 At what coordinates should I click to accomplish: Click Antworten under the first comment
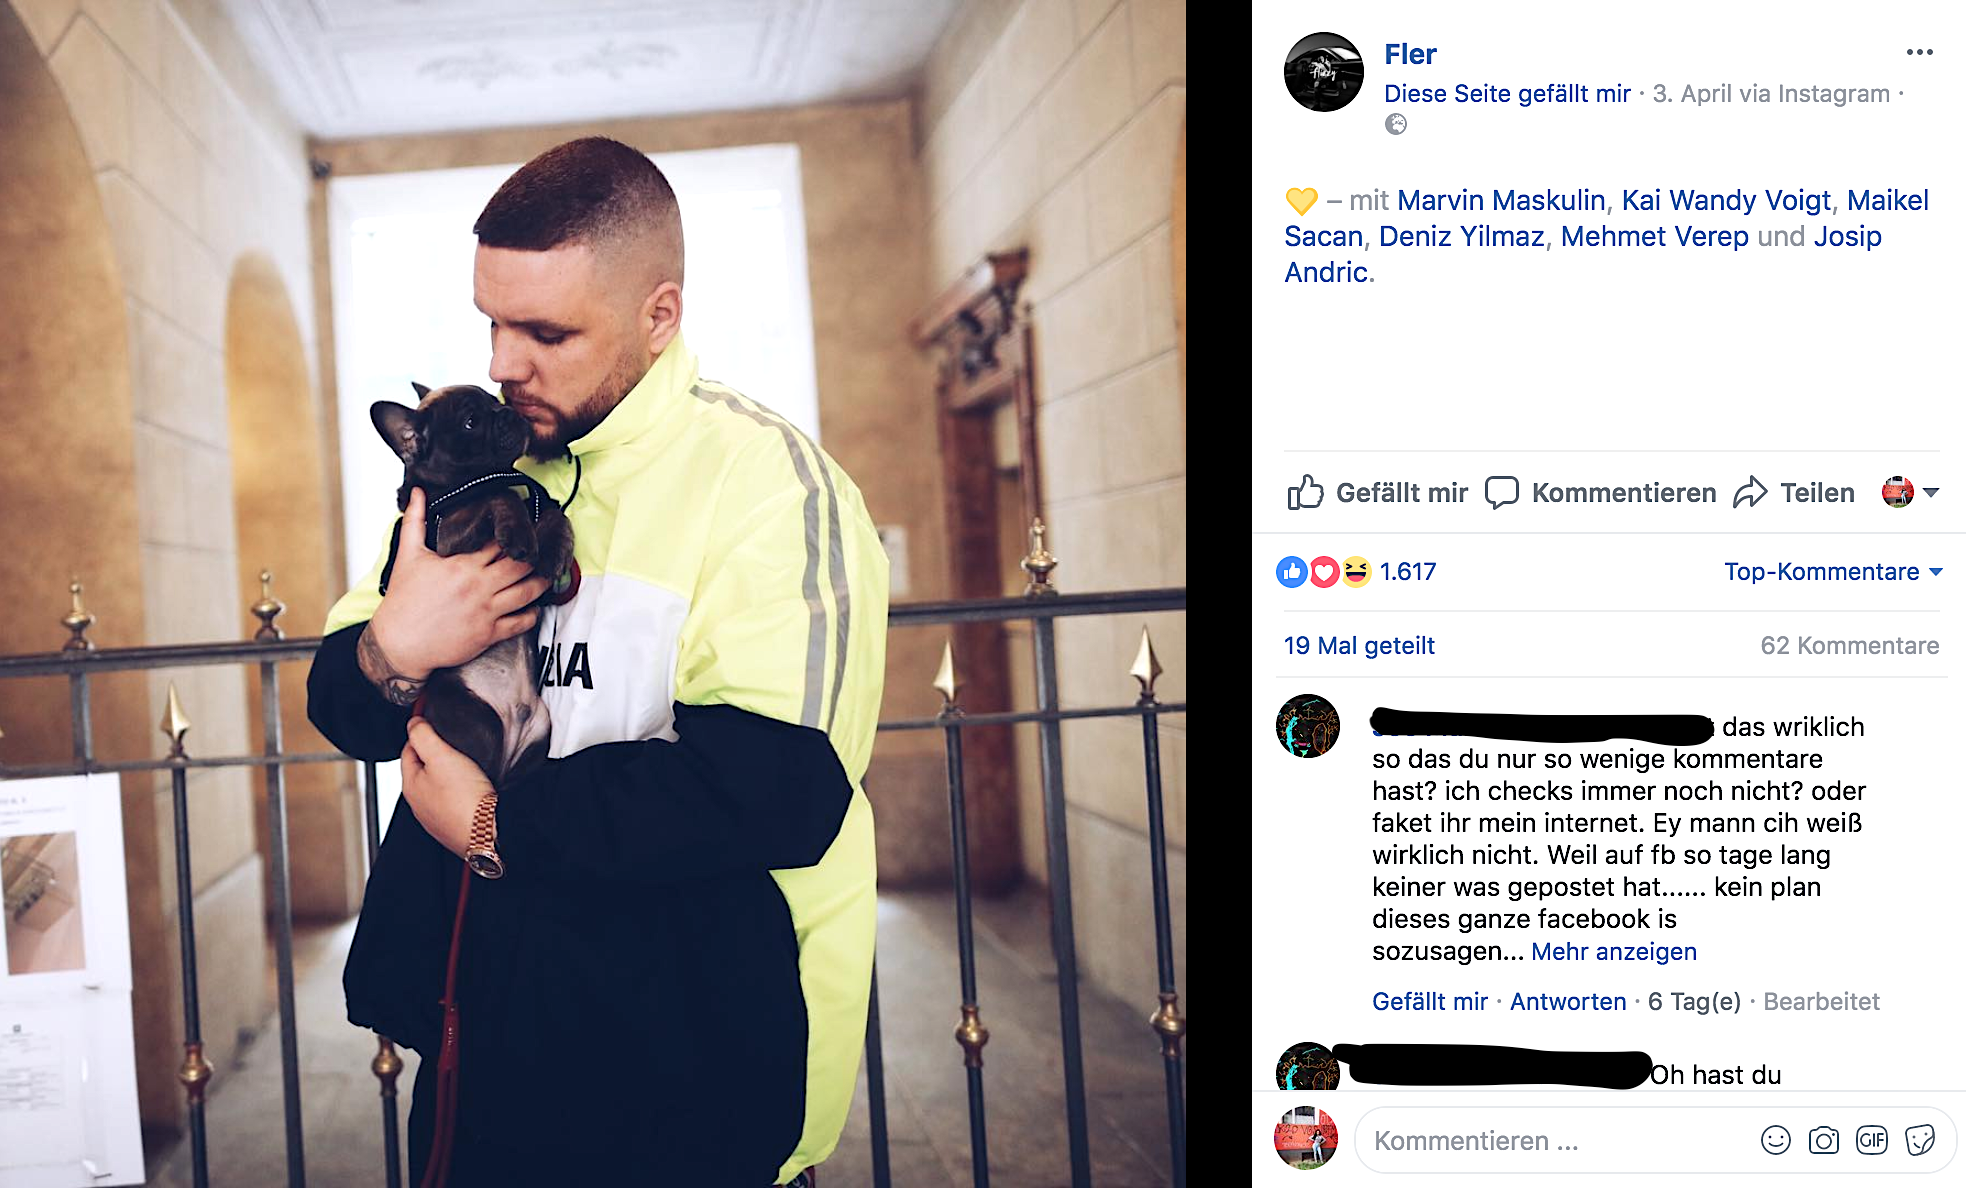1568,1001
